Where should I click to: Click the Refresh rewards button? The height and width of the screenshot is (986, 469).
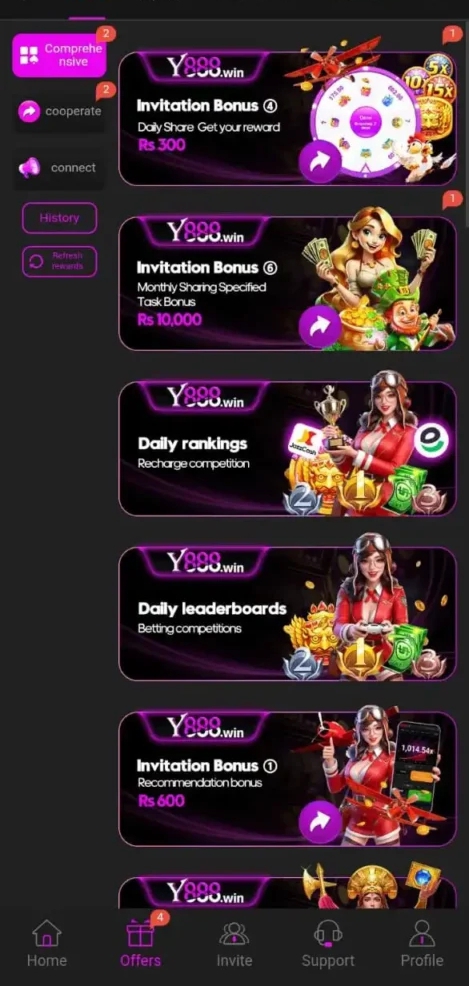[x=60, y=262]
